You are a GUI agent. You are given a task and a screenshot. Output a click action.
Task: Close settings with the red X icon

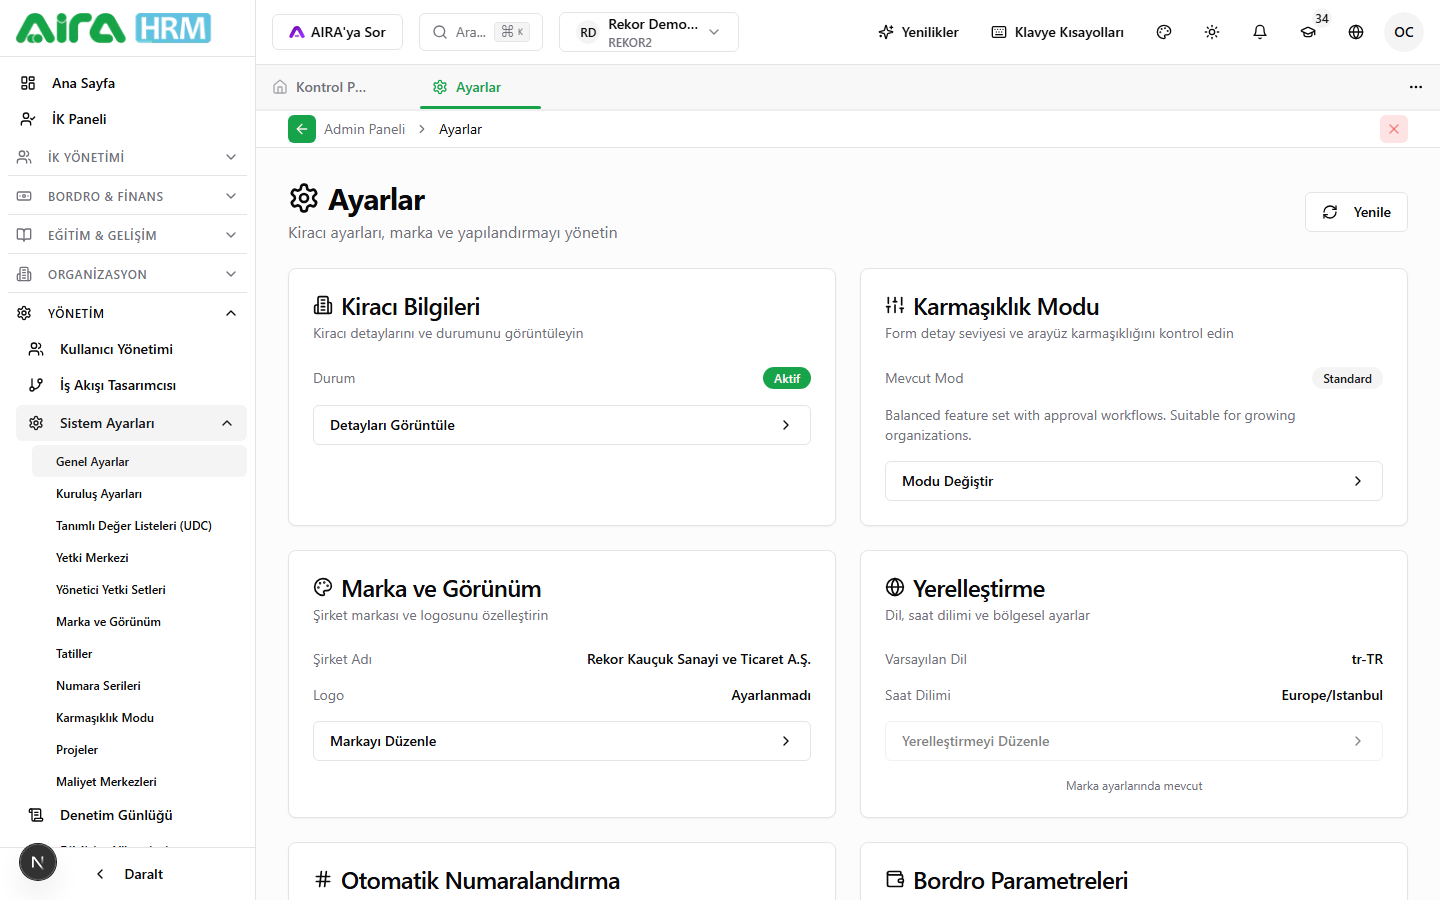[x=1394, y=129]
